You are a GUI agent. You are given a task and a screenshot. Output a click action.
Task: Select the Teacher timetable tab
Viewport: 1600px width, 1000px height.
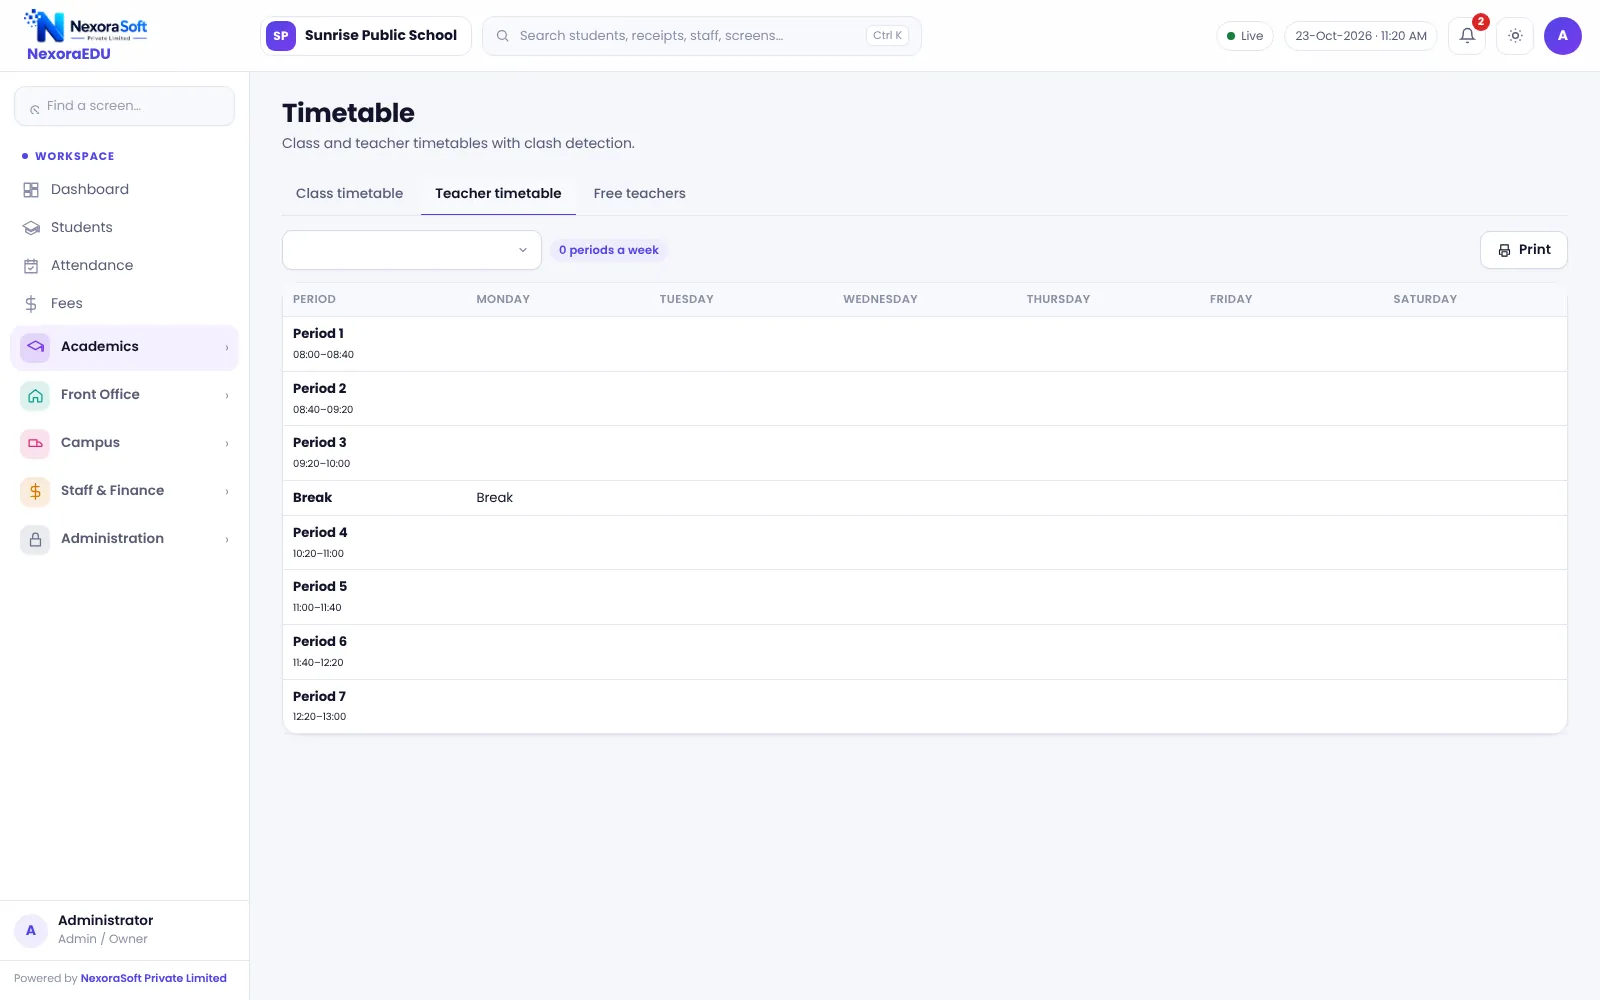pos(498,194)
